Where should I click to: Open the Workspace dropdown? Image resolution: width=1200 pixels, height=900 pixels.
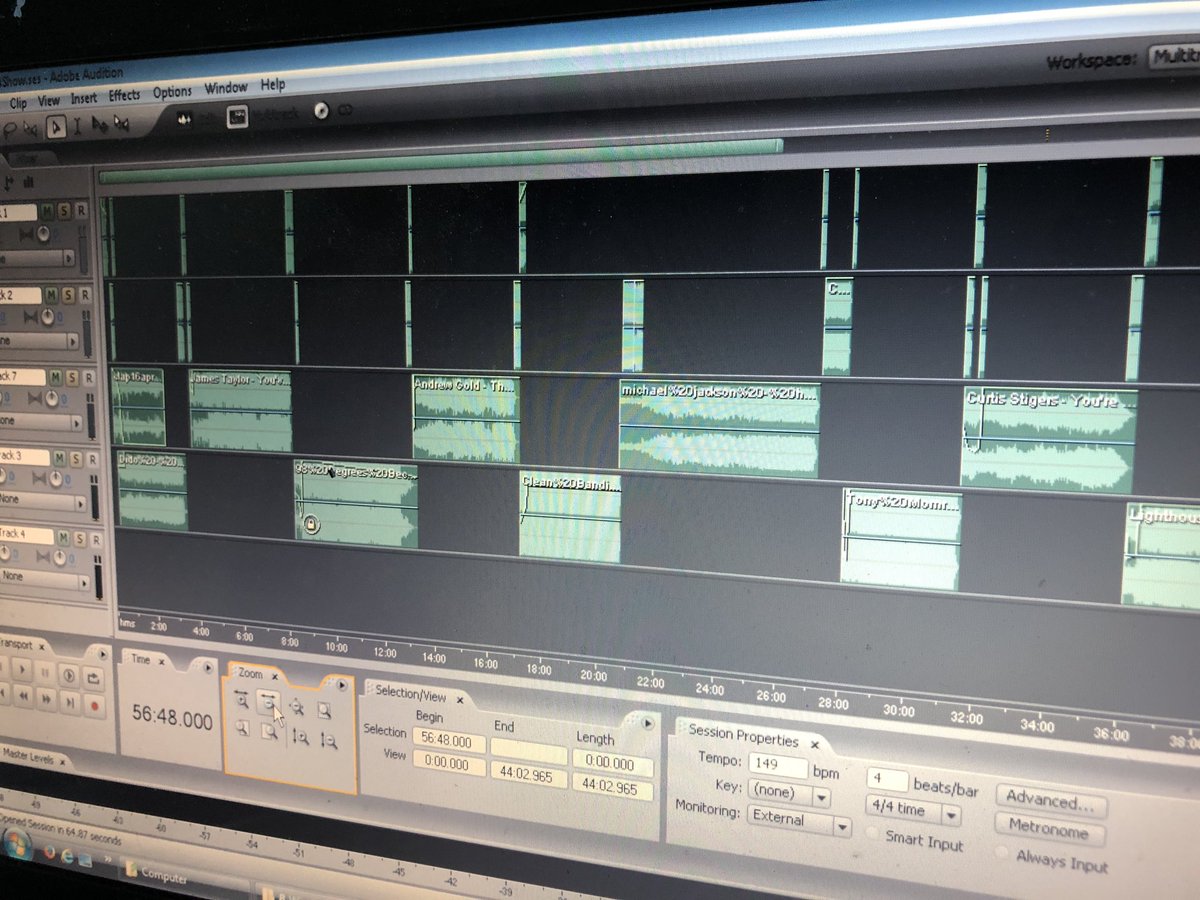point(1173,57)
